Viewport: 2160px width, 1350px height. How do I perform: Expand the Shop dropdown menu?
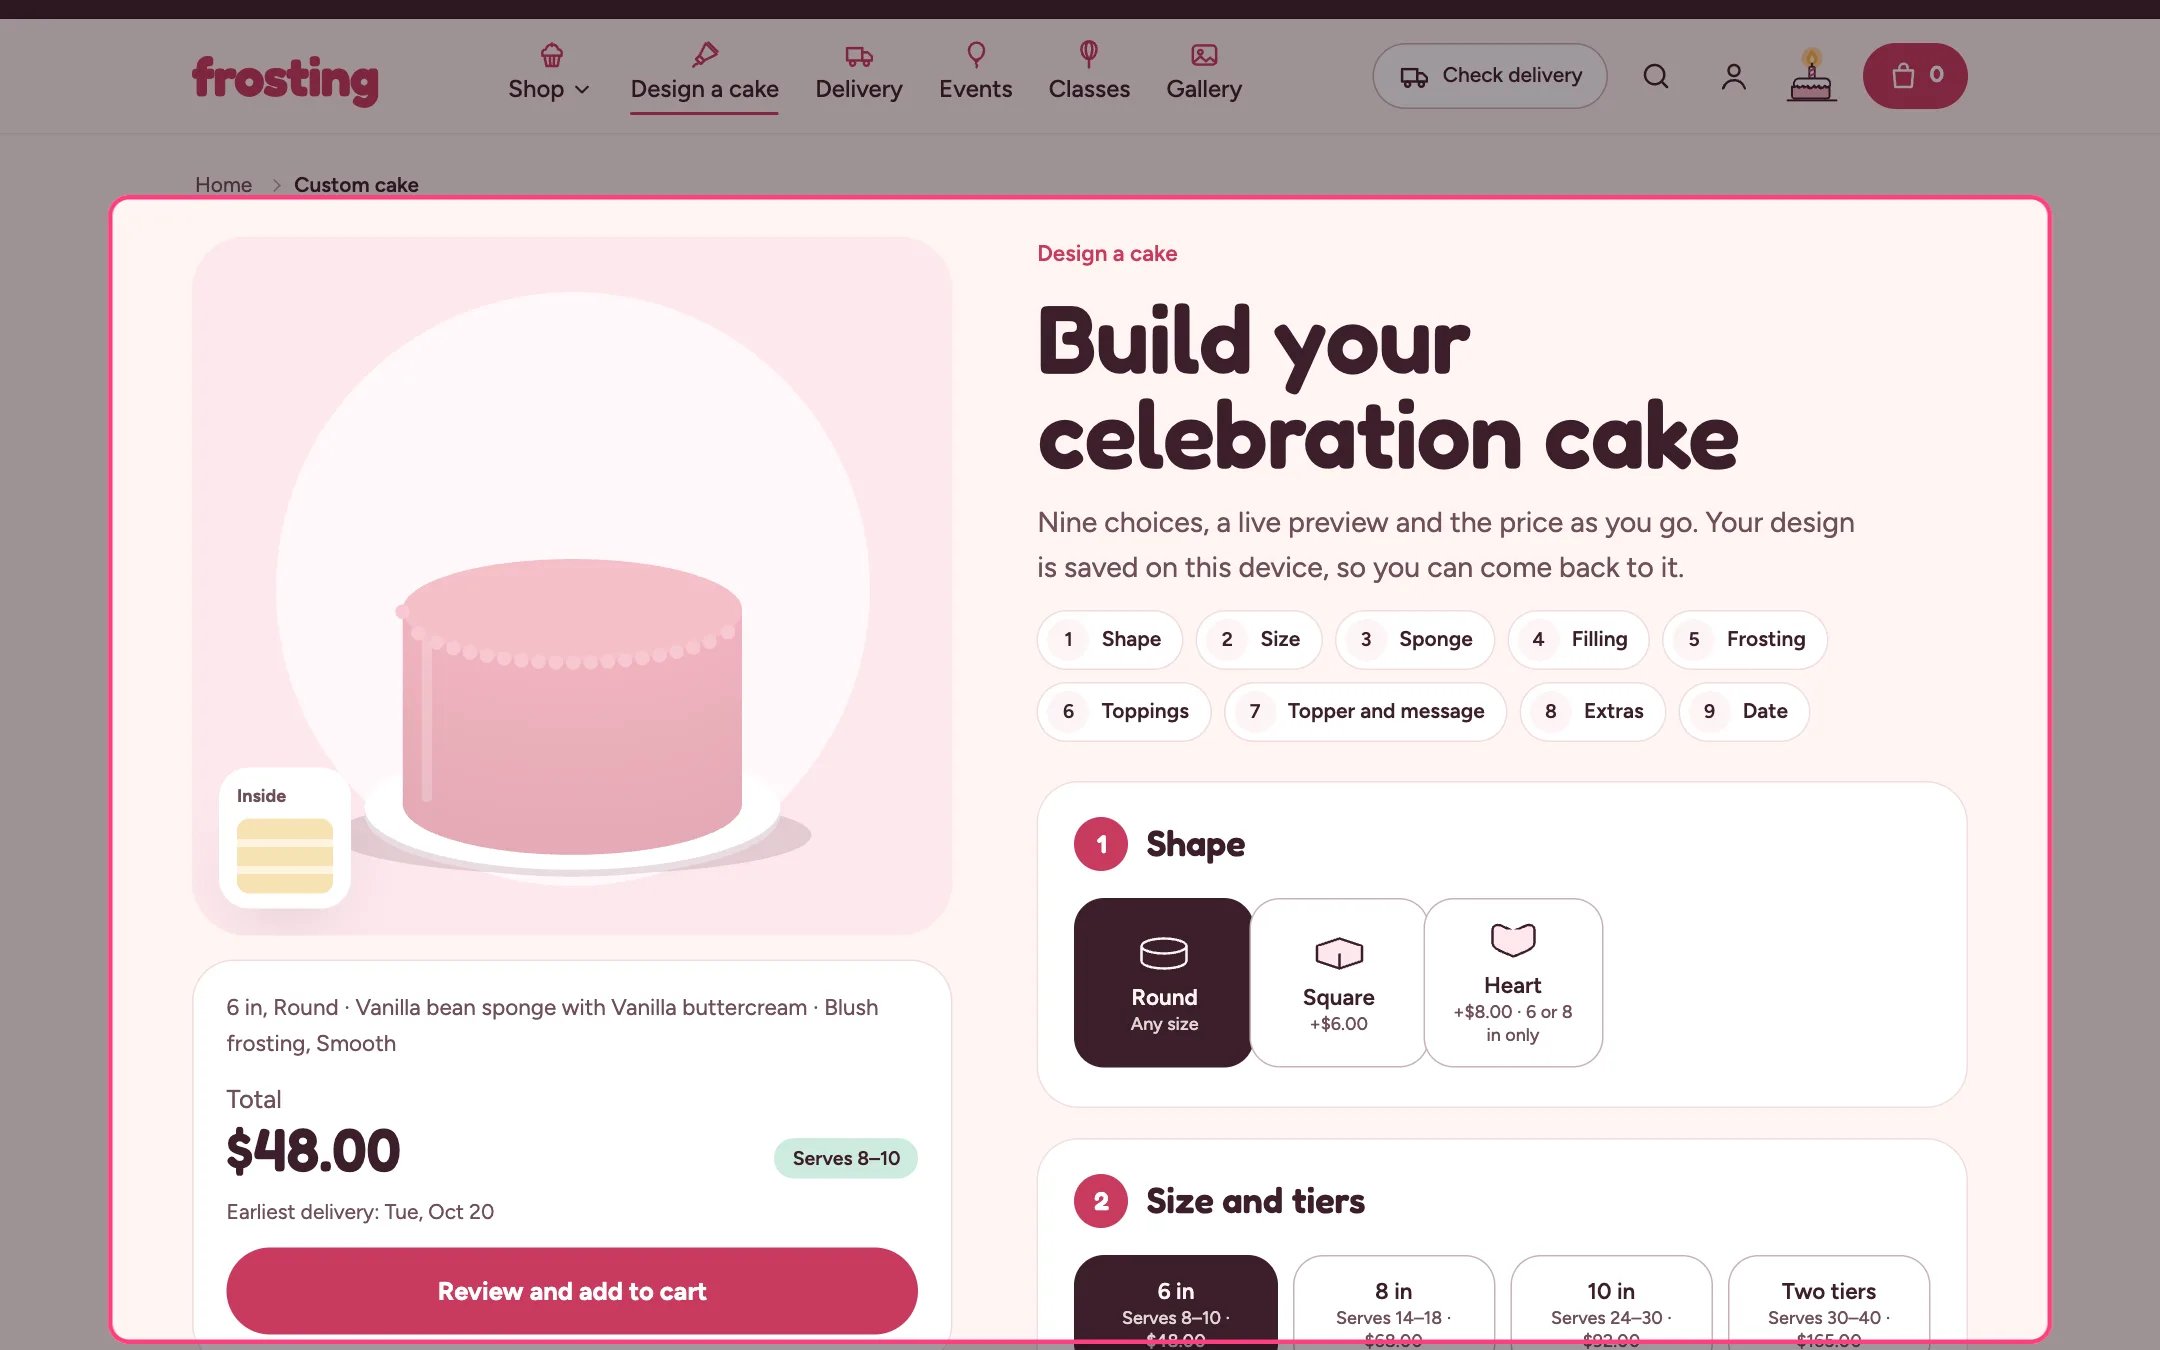click(x=549, y=72)
